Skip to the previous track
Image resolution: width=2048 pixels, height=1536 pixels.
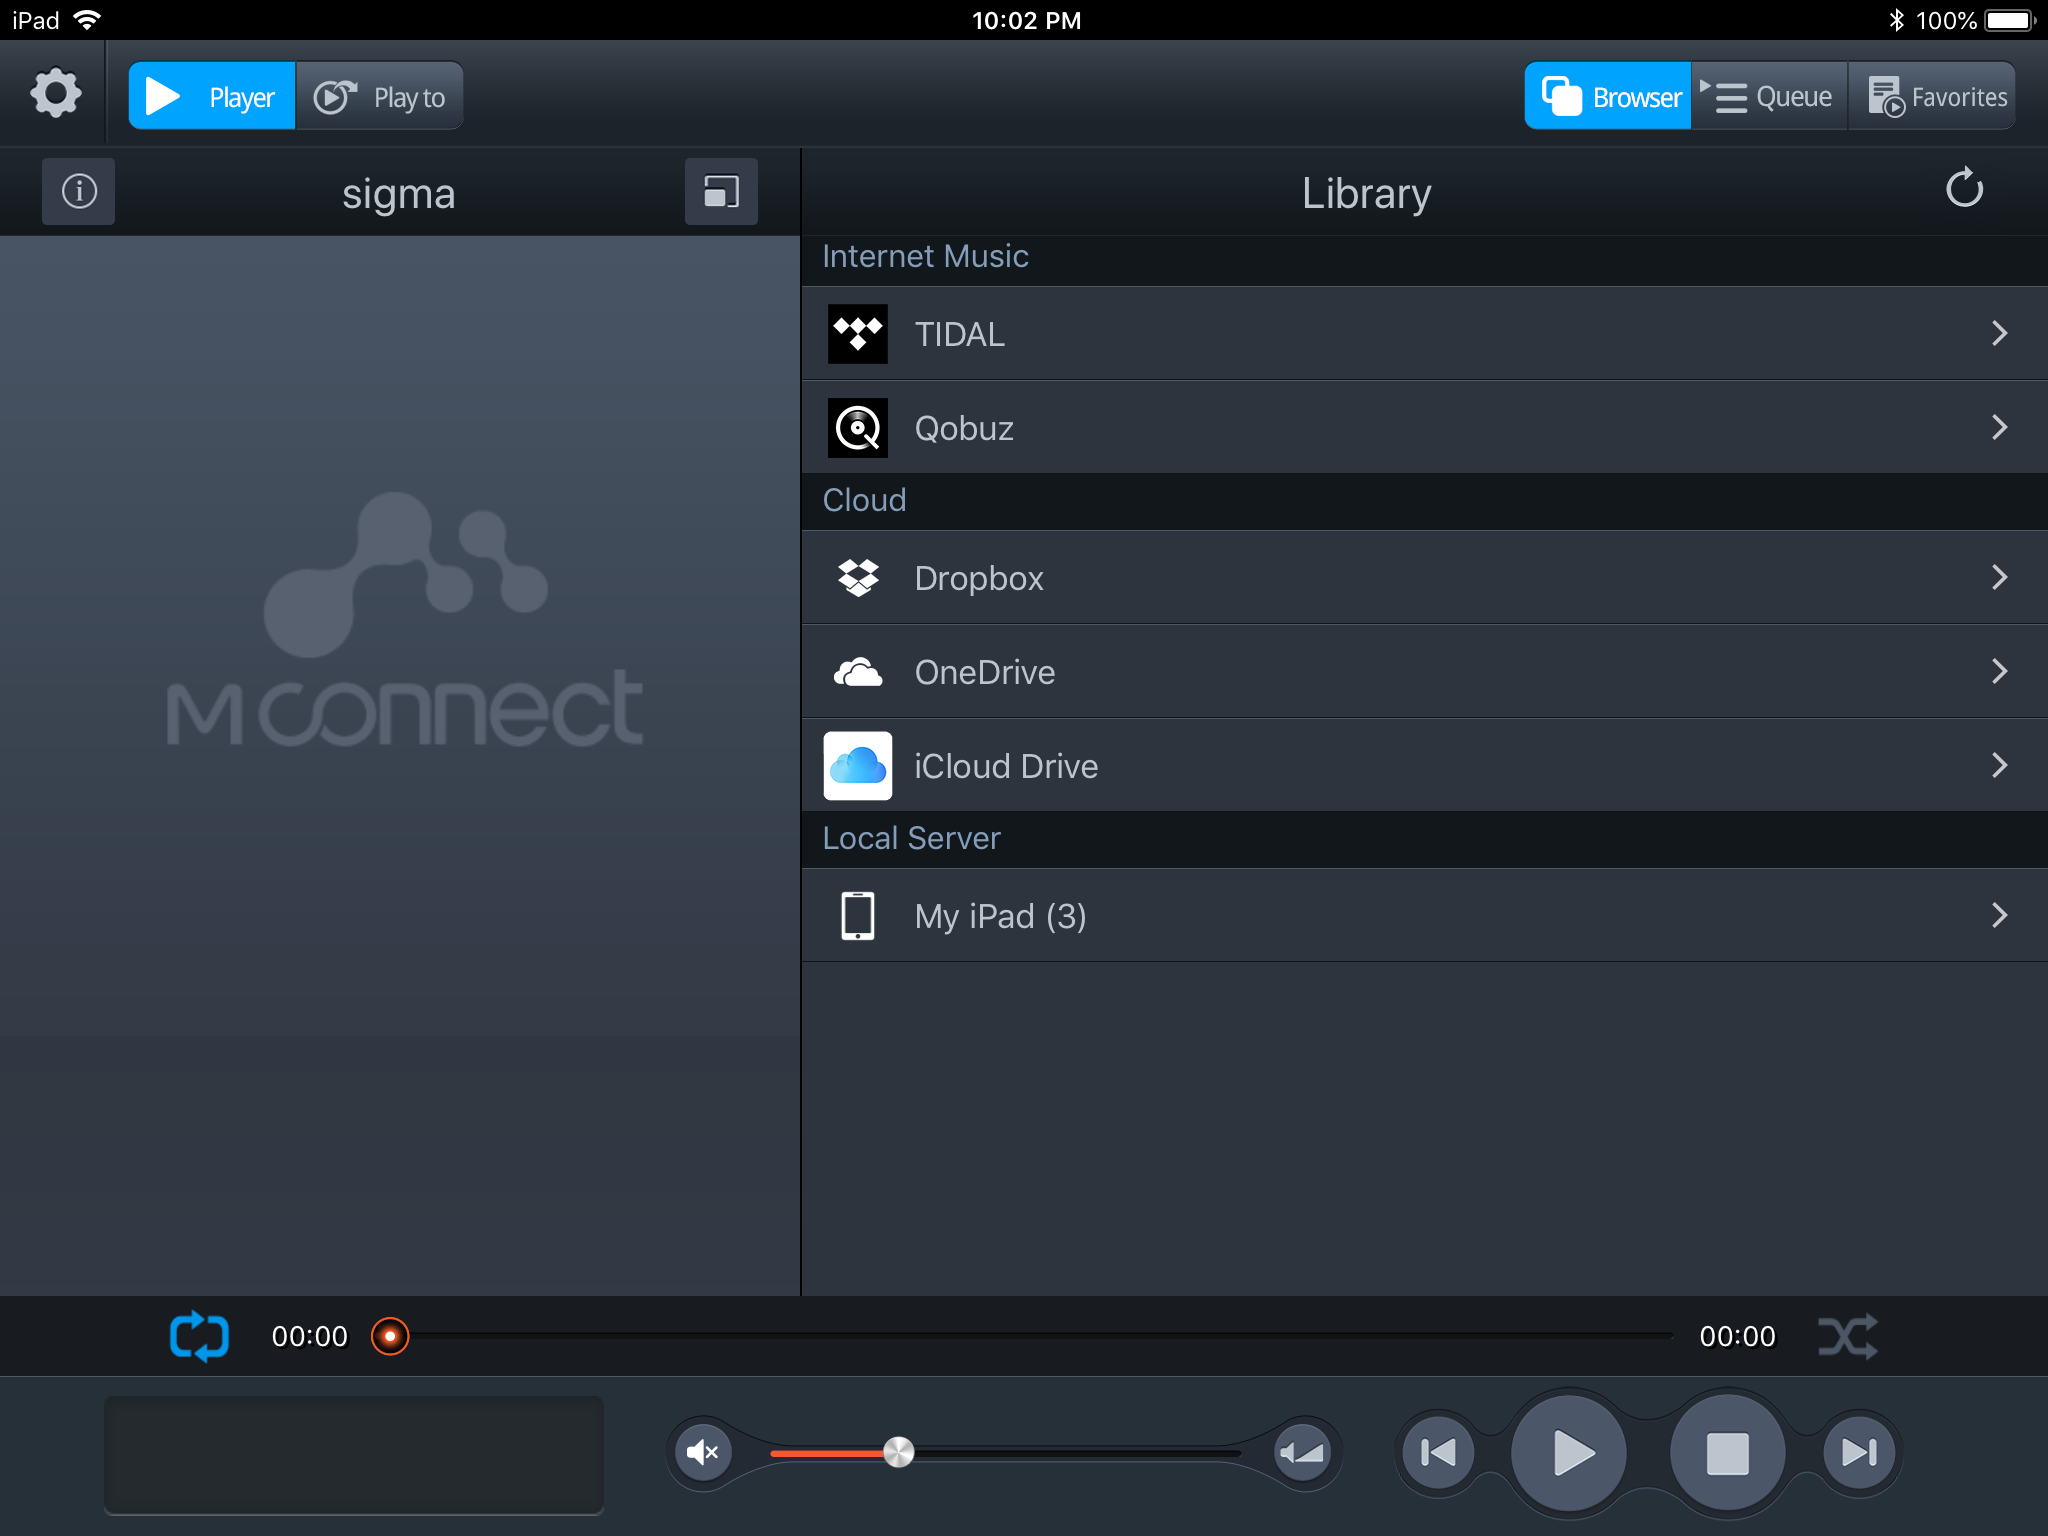1439,1452
